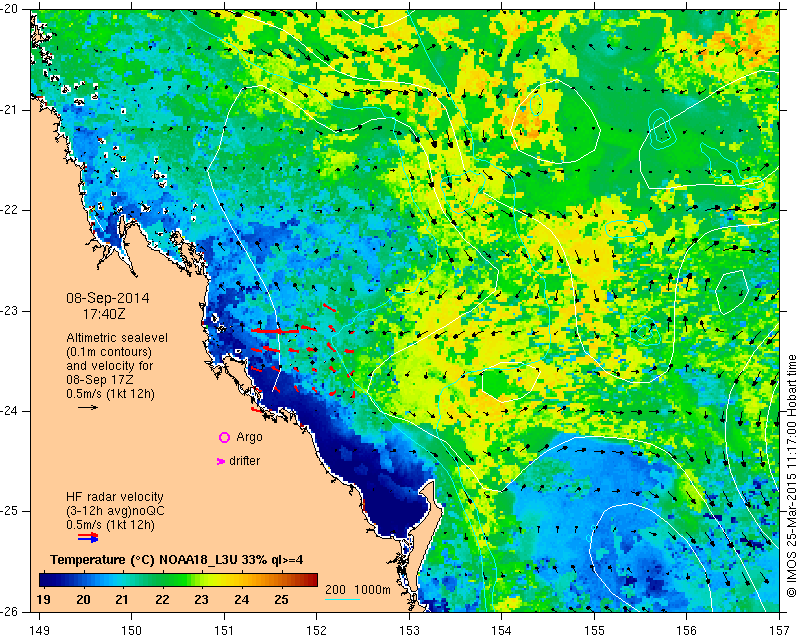Click the time label 17:40Z
Image resolution: width=800 pixels, height=640 pixels.
coord(104,314)
